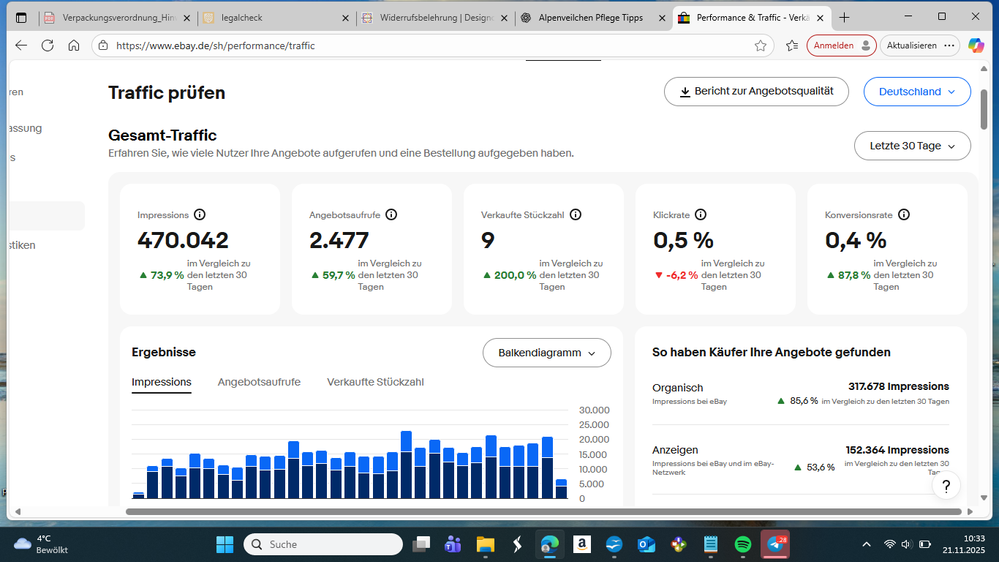Download the Bericht zur Angebotsqualität
999x562 pixels.
coord(756,91)
